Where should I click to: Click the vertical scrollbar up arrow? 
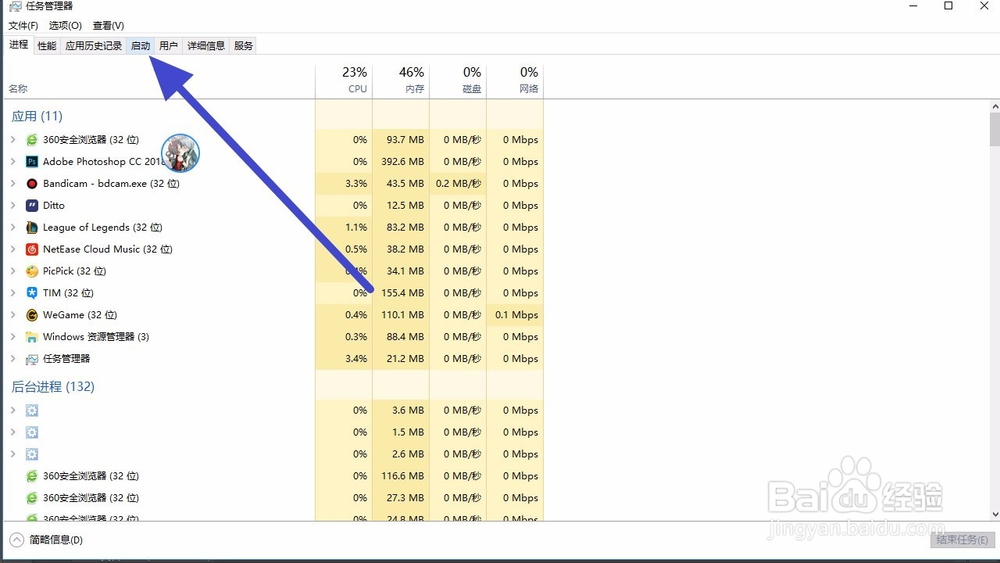tap(995, 106)
